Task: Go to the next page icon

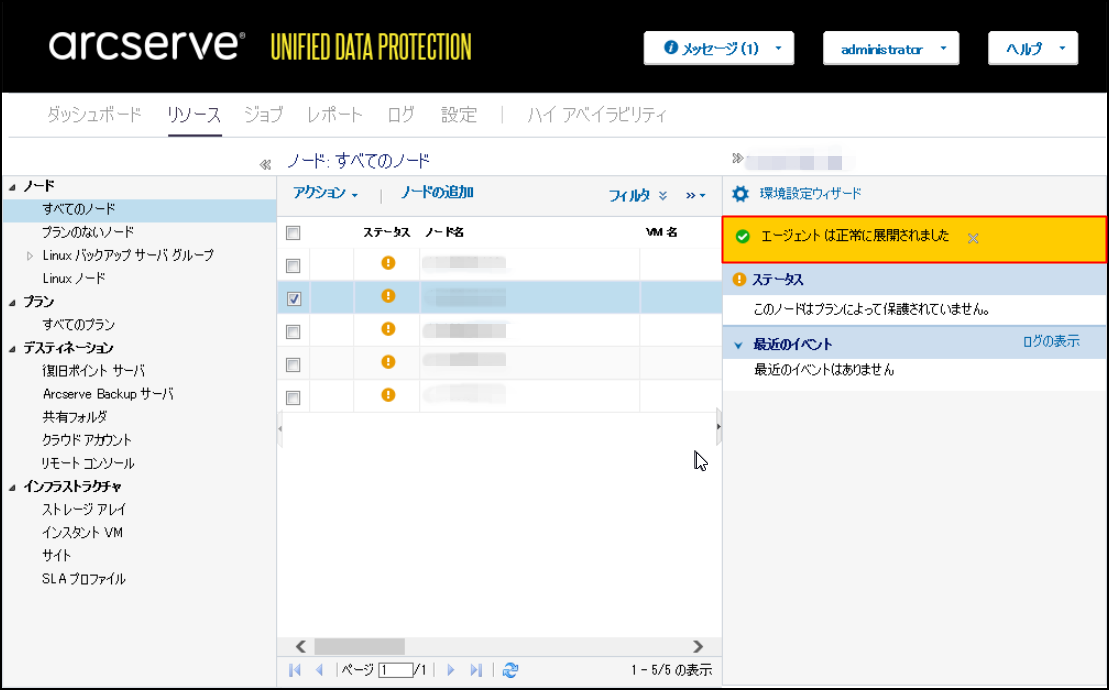Action: [x=451, y=669]
